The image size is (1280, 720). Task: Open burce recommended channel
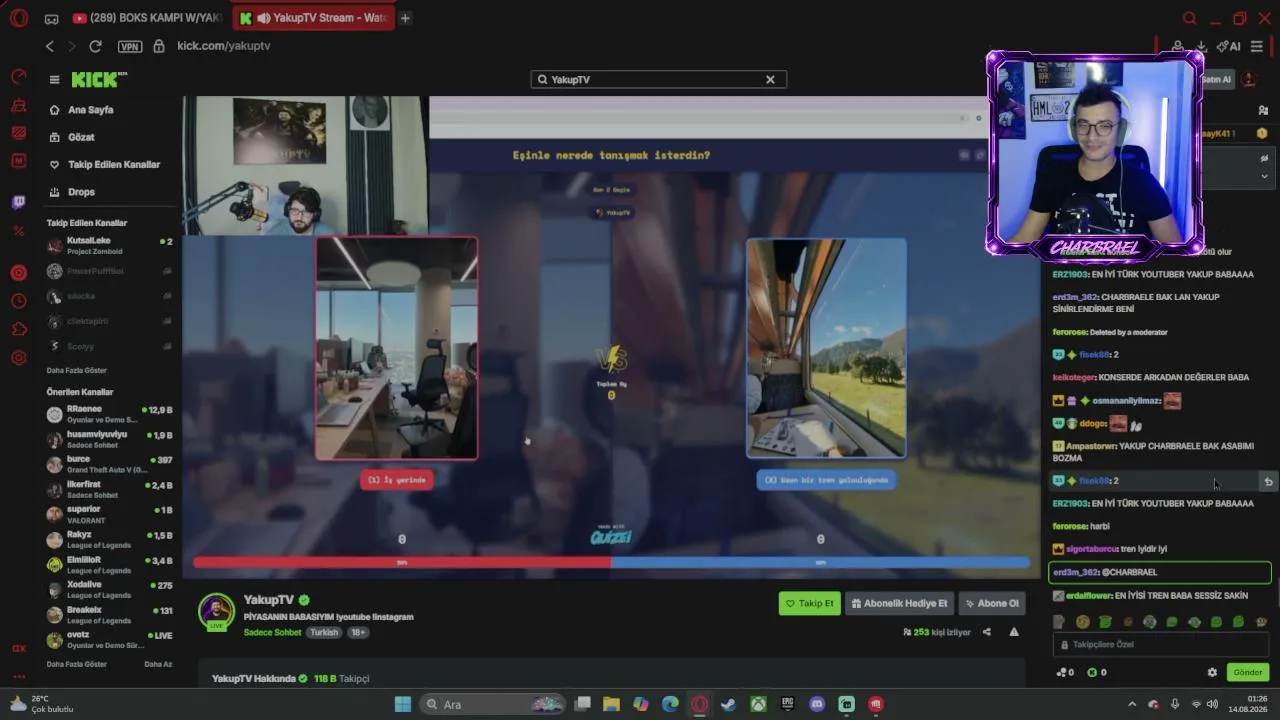point(110,464)
